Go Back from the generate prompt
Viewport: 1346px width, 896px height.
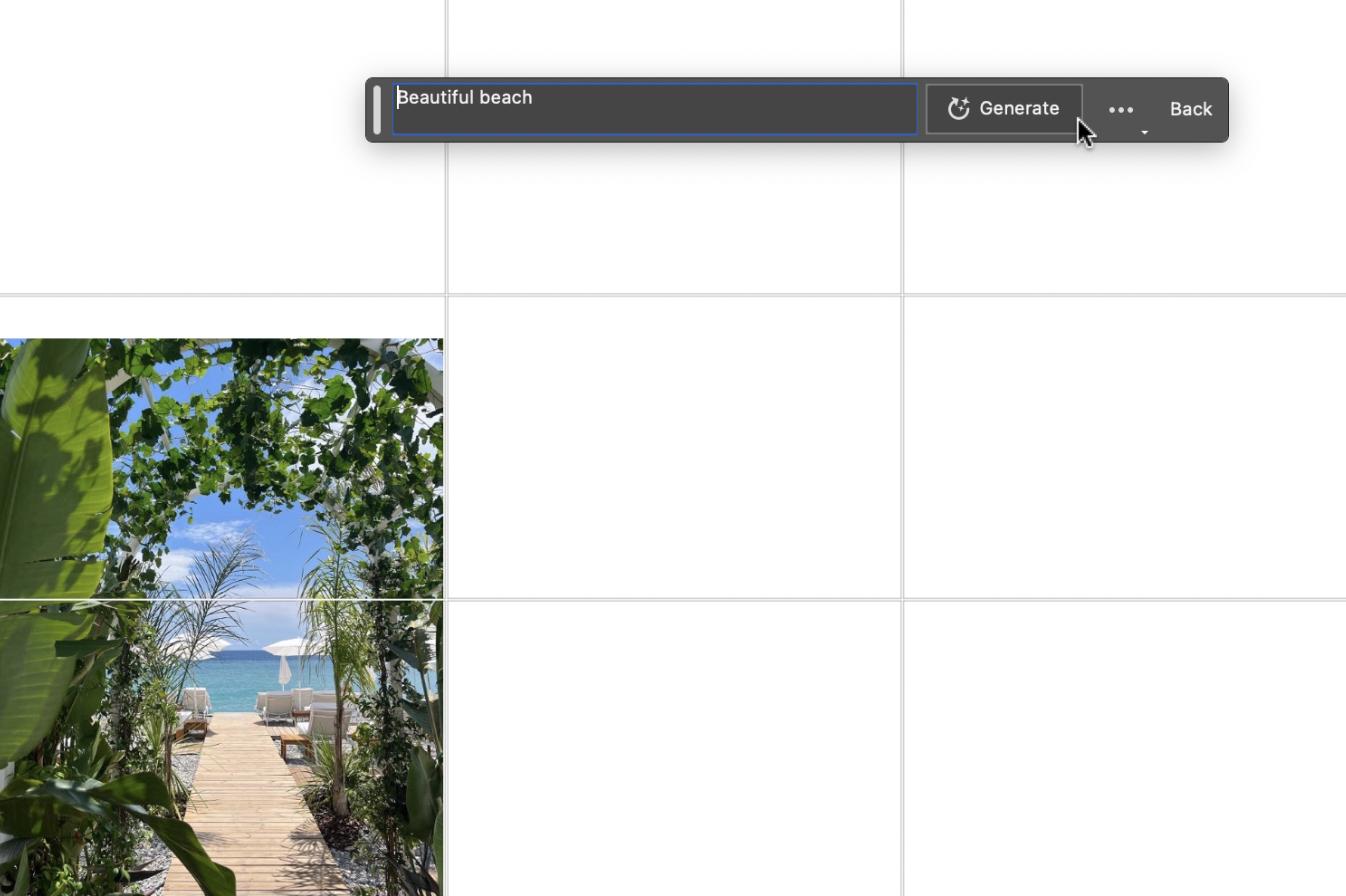click(x=1191, y=109)
